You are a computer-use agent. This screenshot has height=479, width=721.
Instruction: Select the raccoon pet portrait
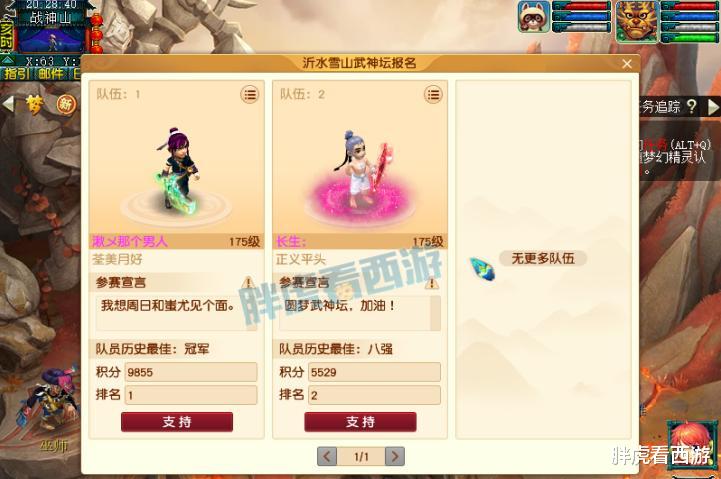click(534, 17)
